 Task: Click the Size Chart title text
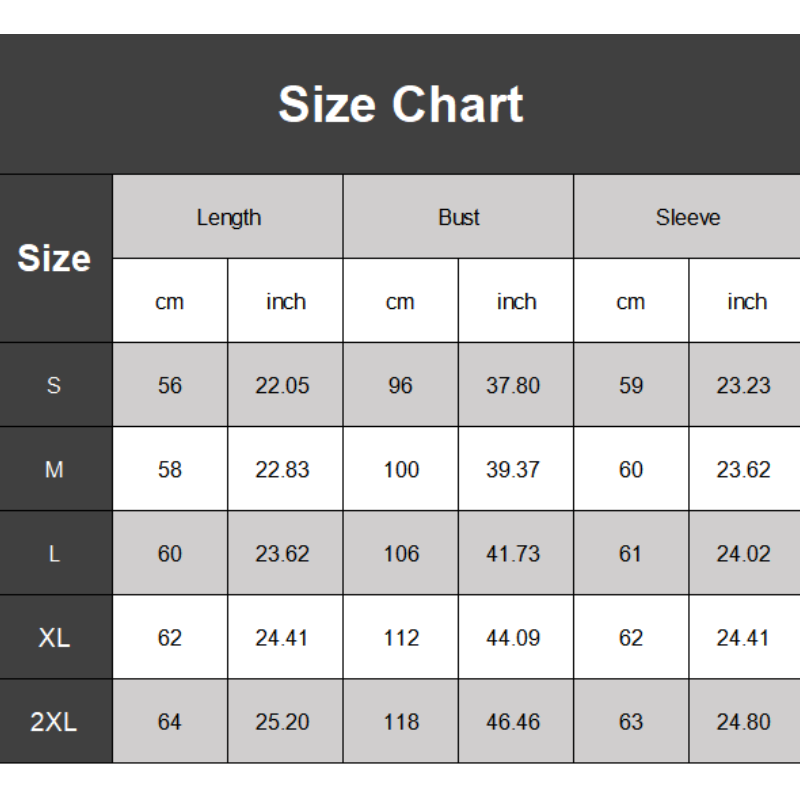(x=400, y=105)
